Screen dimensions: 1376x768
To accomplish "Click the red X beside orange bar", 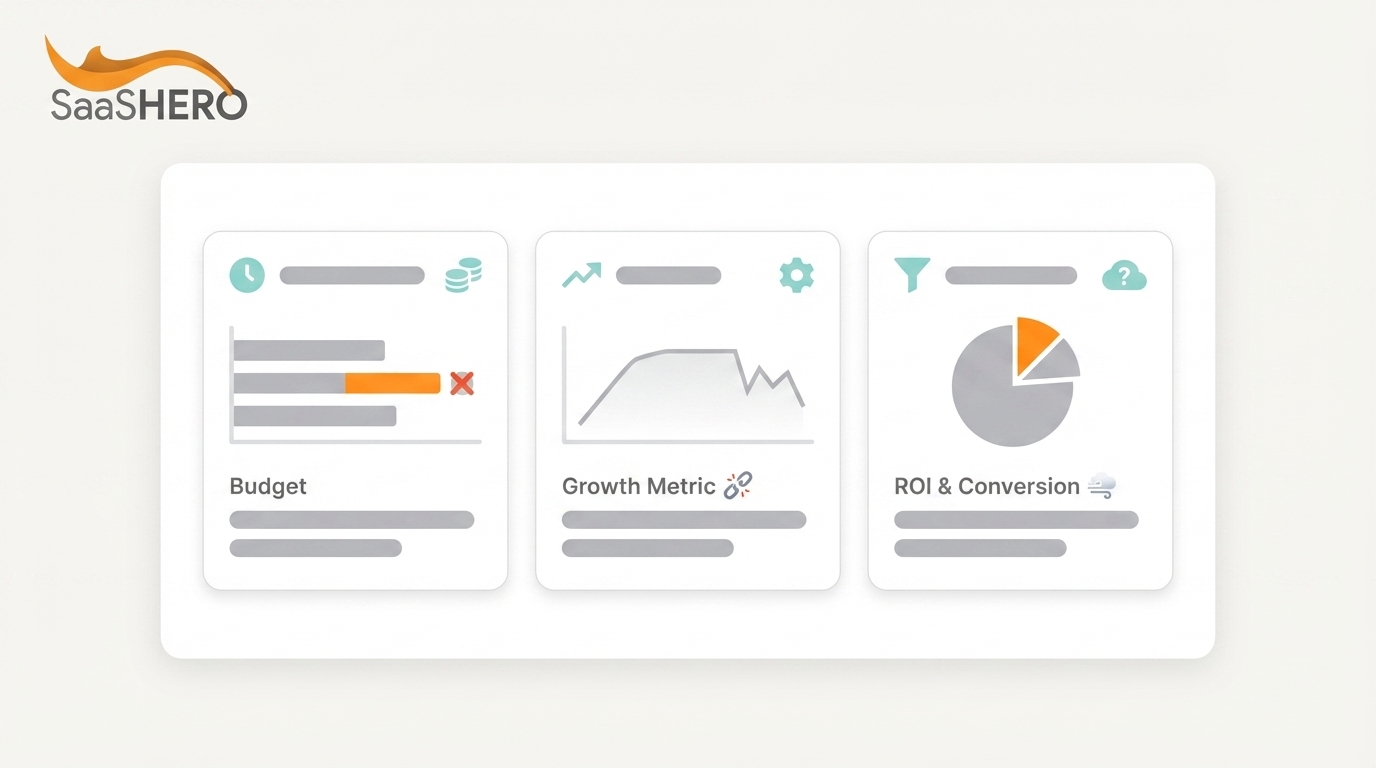I will tap(461, 383).
